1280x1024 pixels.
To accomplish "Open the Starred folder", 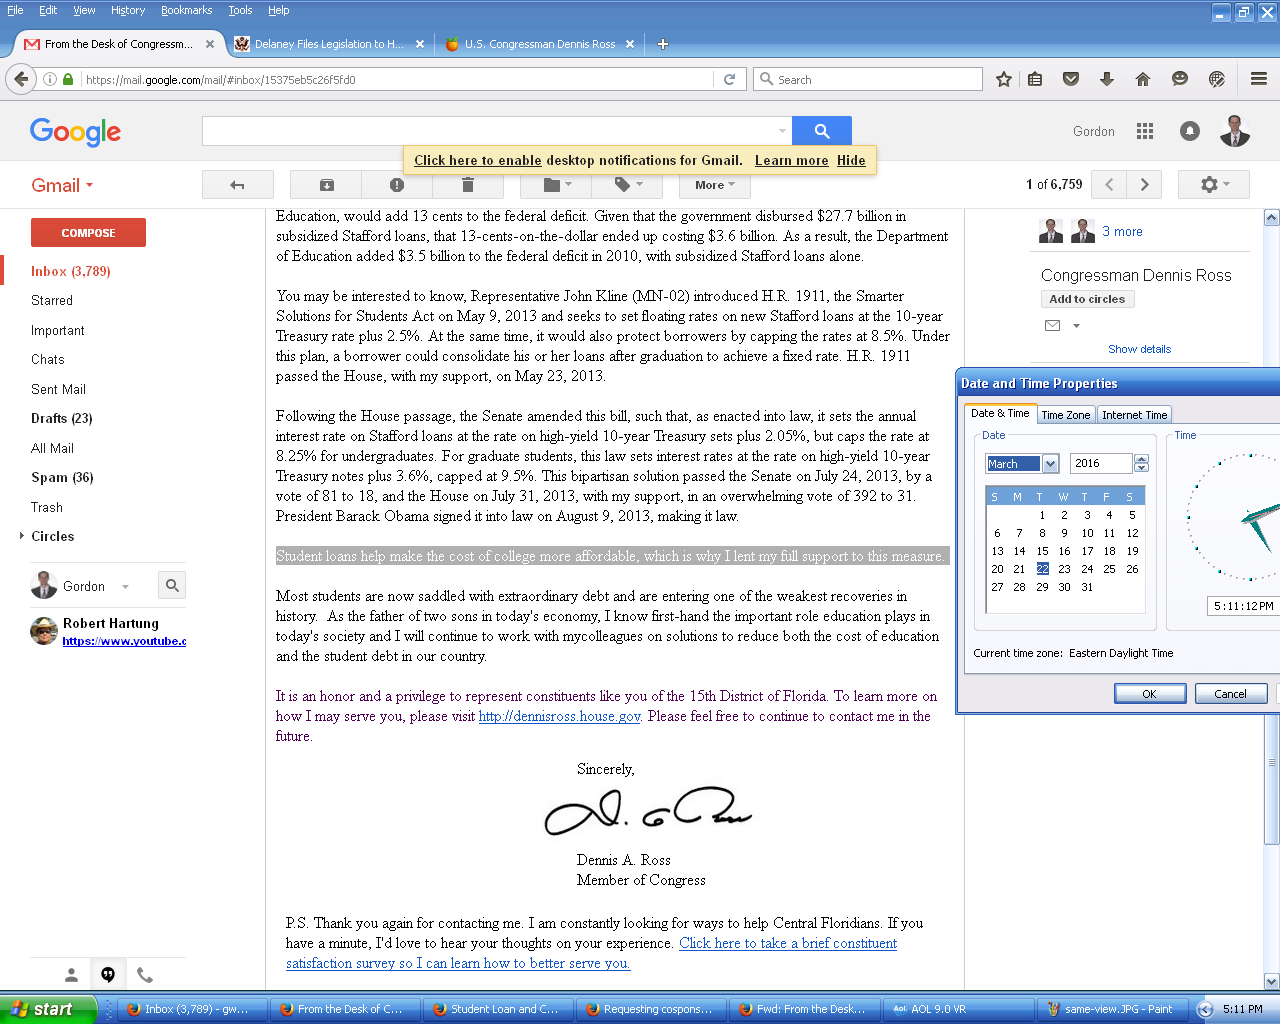I will 52,300.
